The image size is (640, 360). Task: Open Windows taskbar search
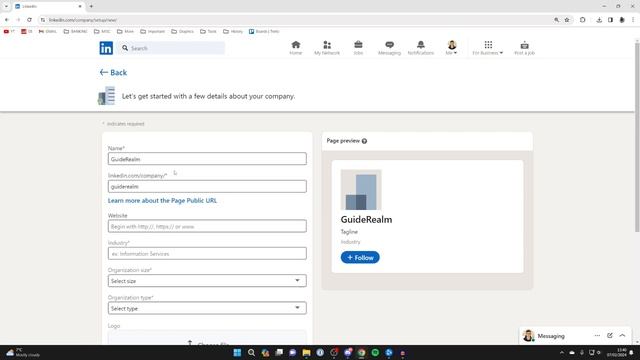pyautogui.click(x=251, y=353)
